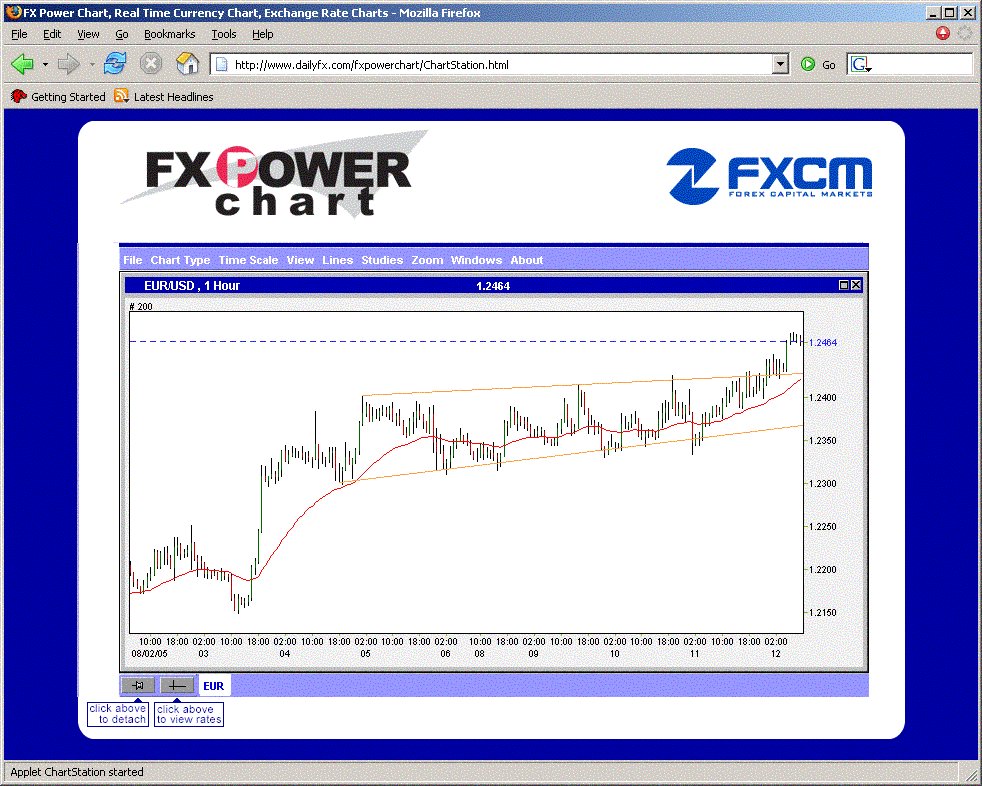Click the detach chart button
The width and height of the screenshot is (982, 786).
pos(138,685)
